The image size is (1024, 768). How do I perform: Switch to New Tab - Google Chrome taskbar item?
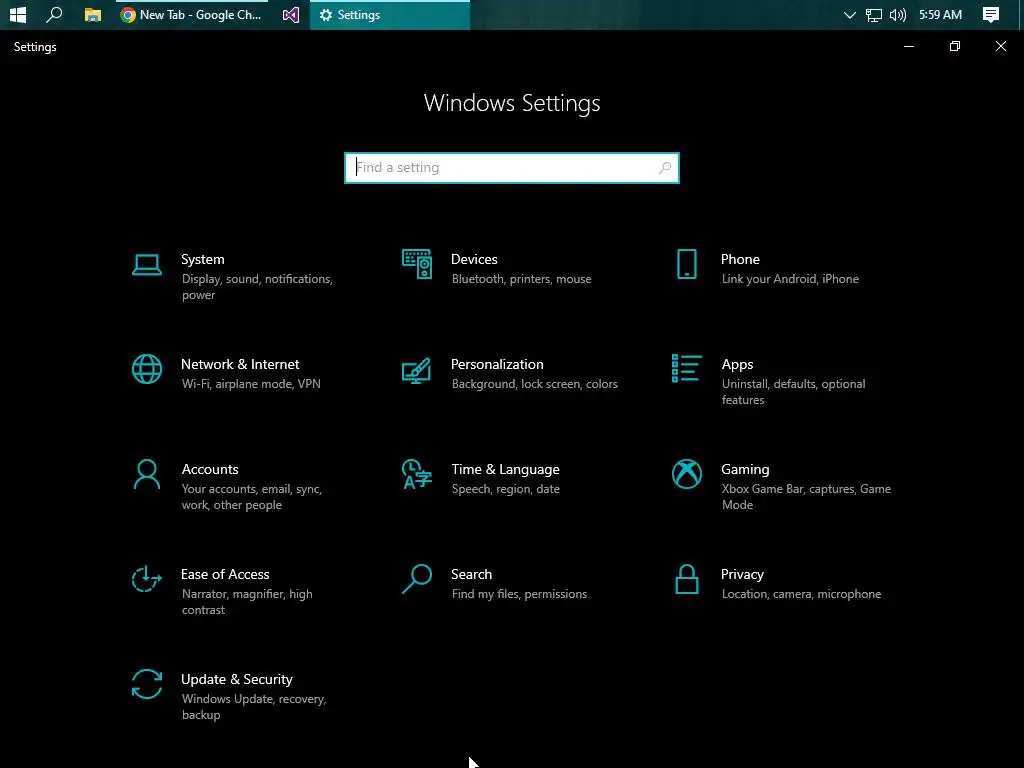[192, 14]
